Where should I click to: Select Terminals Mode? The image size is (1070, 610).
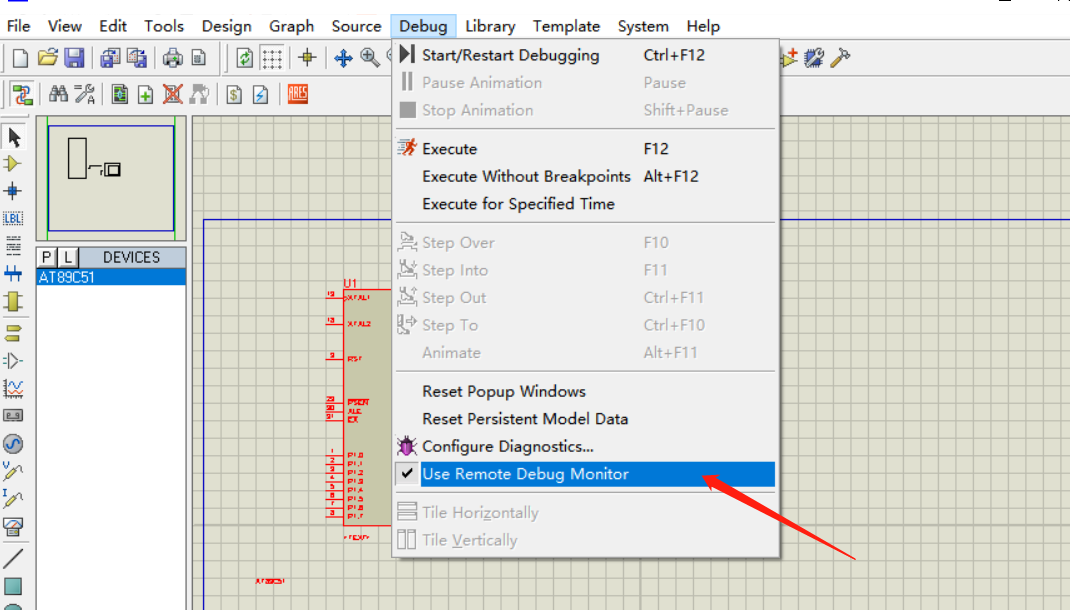click(13, 333)
